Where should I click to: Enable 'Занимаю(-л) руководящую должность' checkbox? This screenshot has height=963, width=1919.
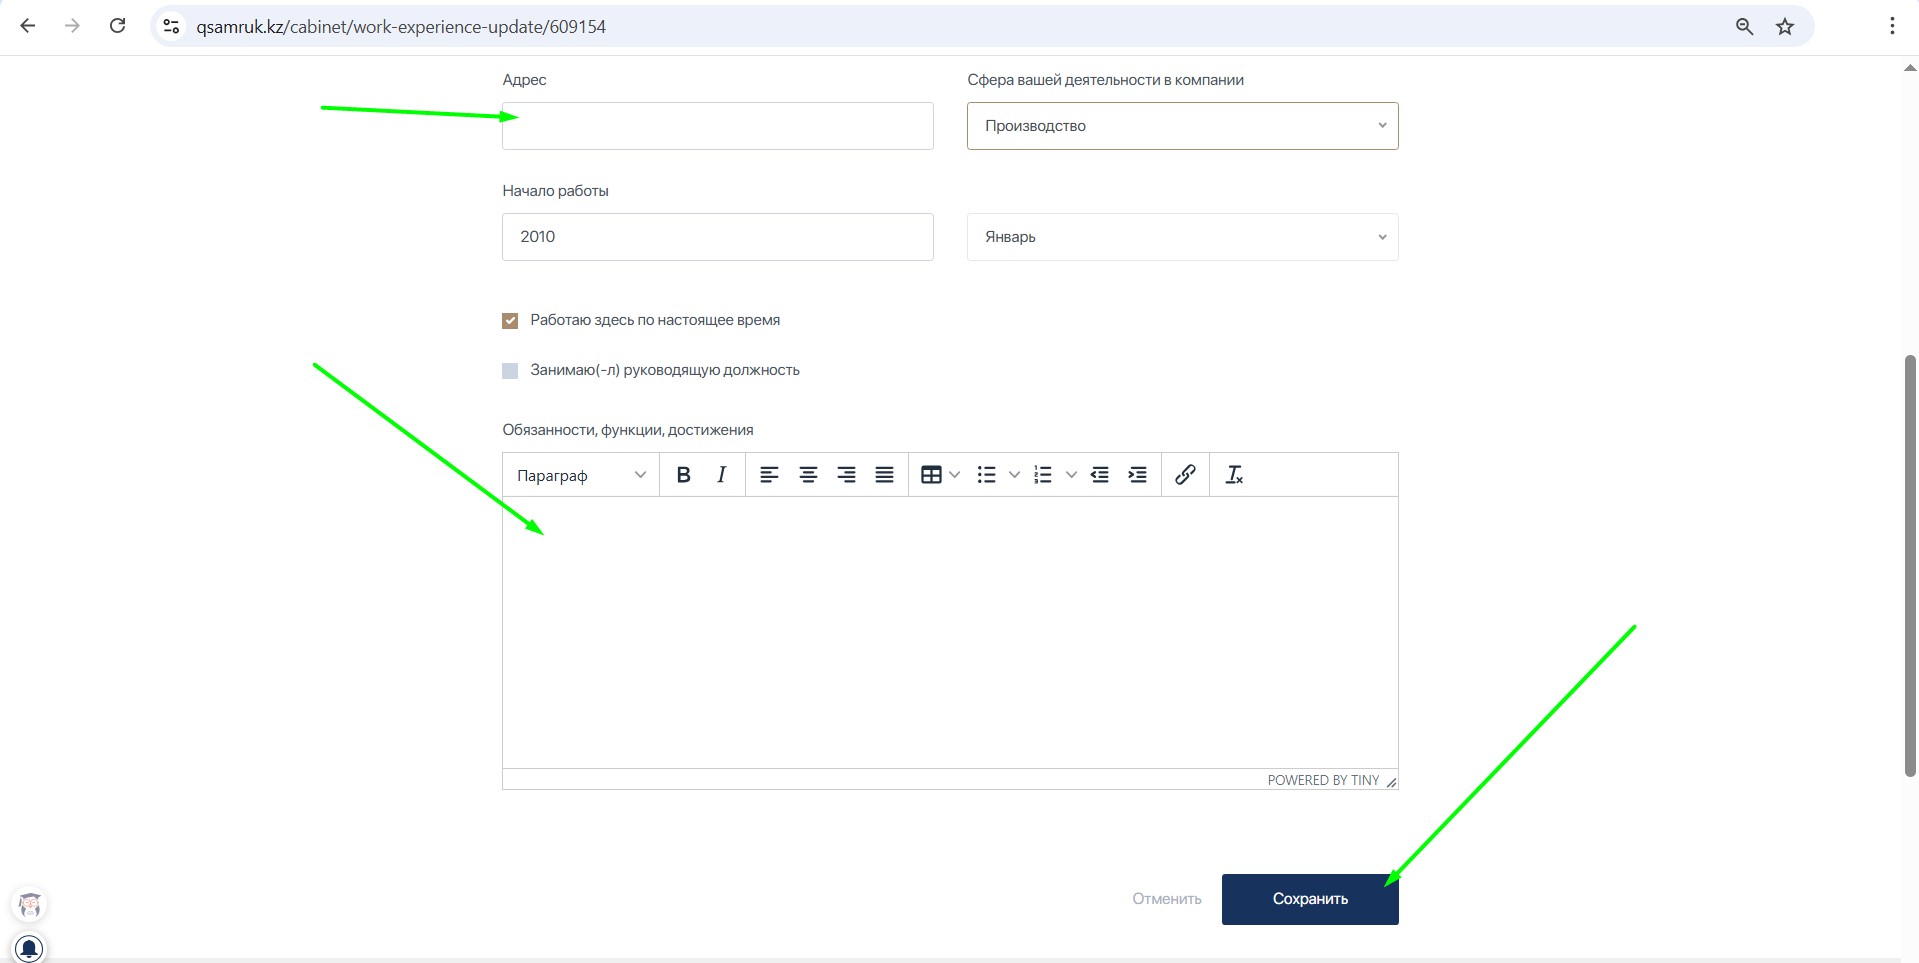[x=510, y=371]
